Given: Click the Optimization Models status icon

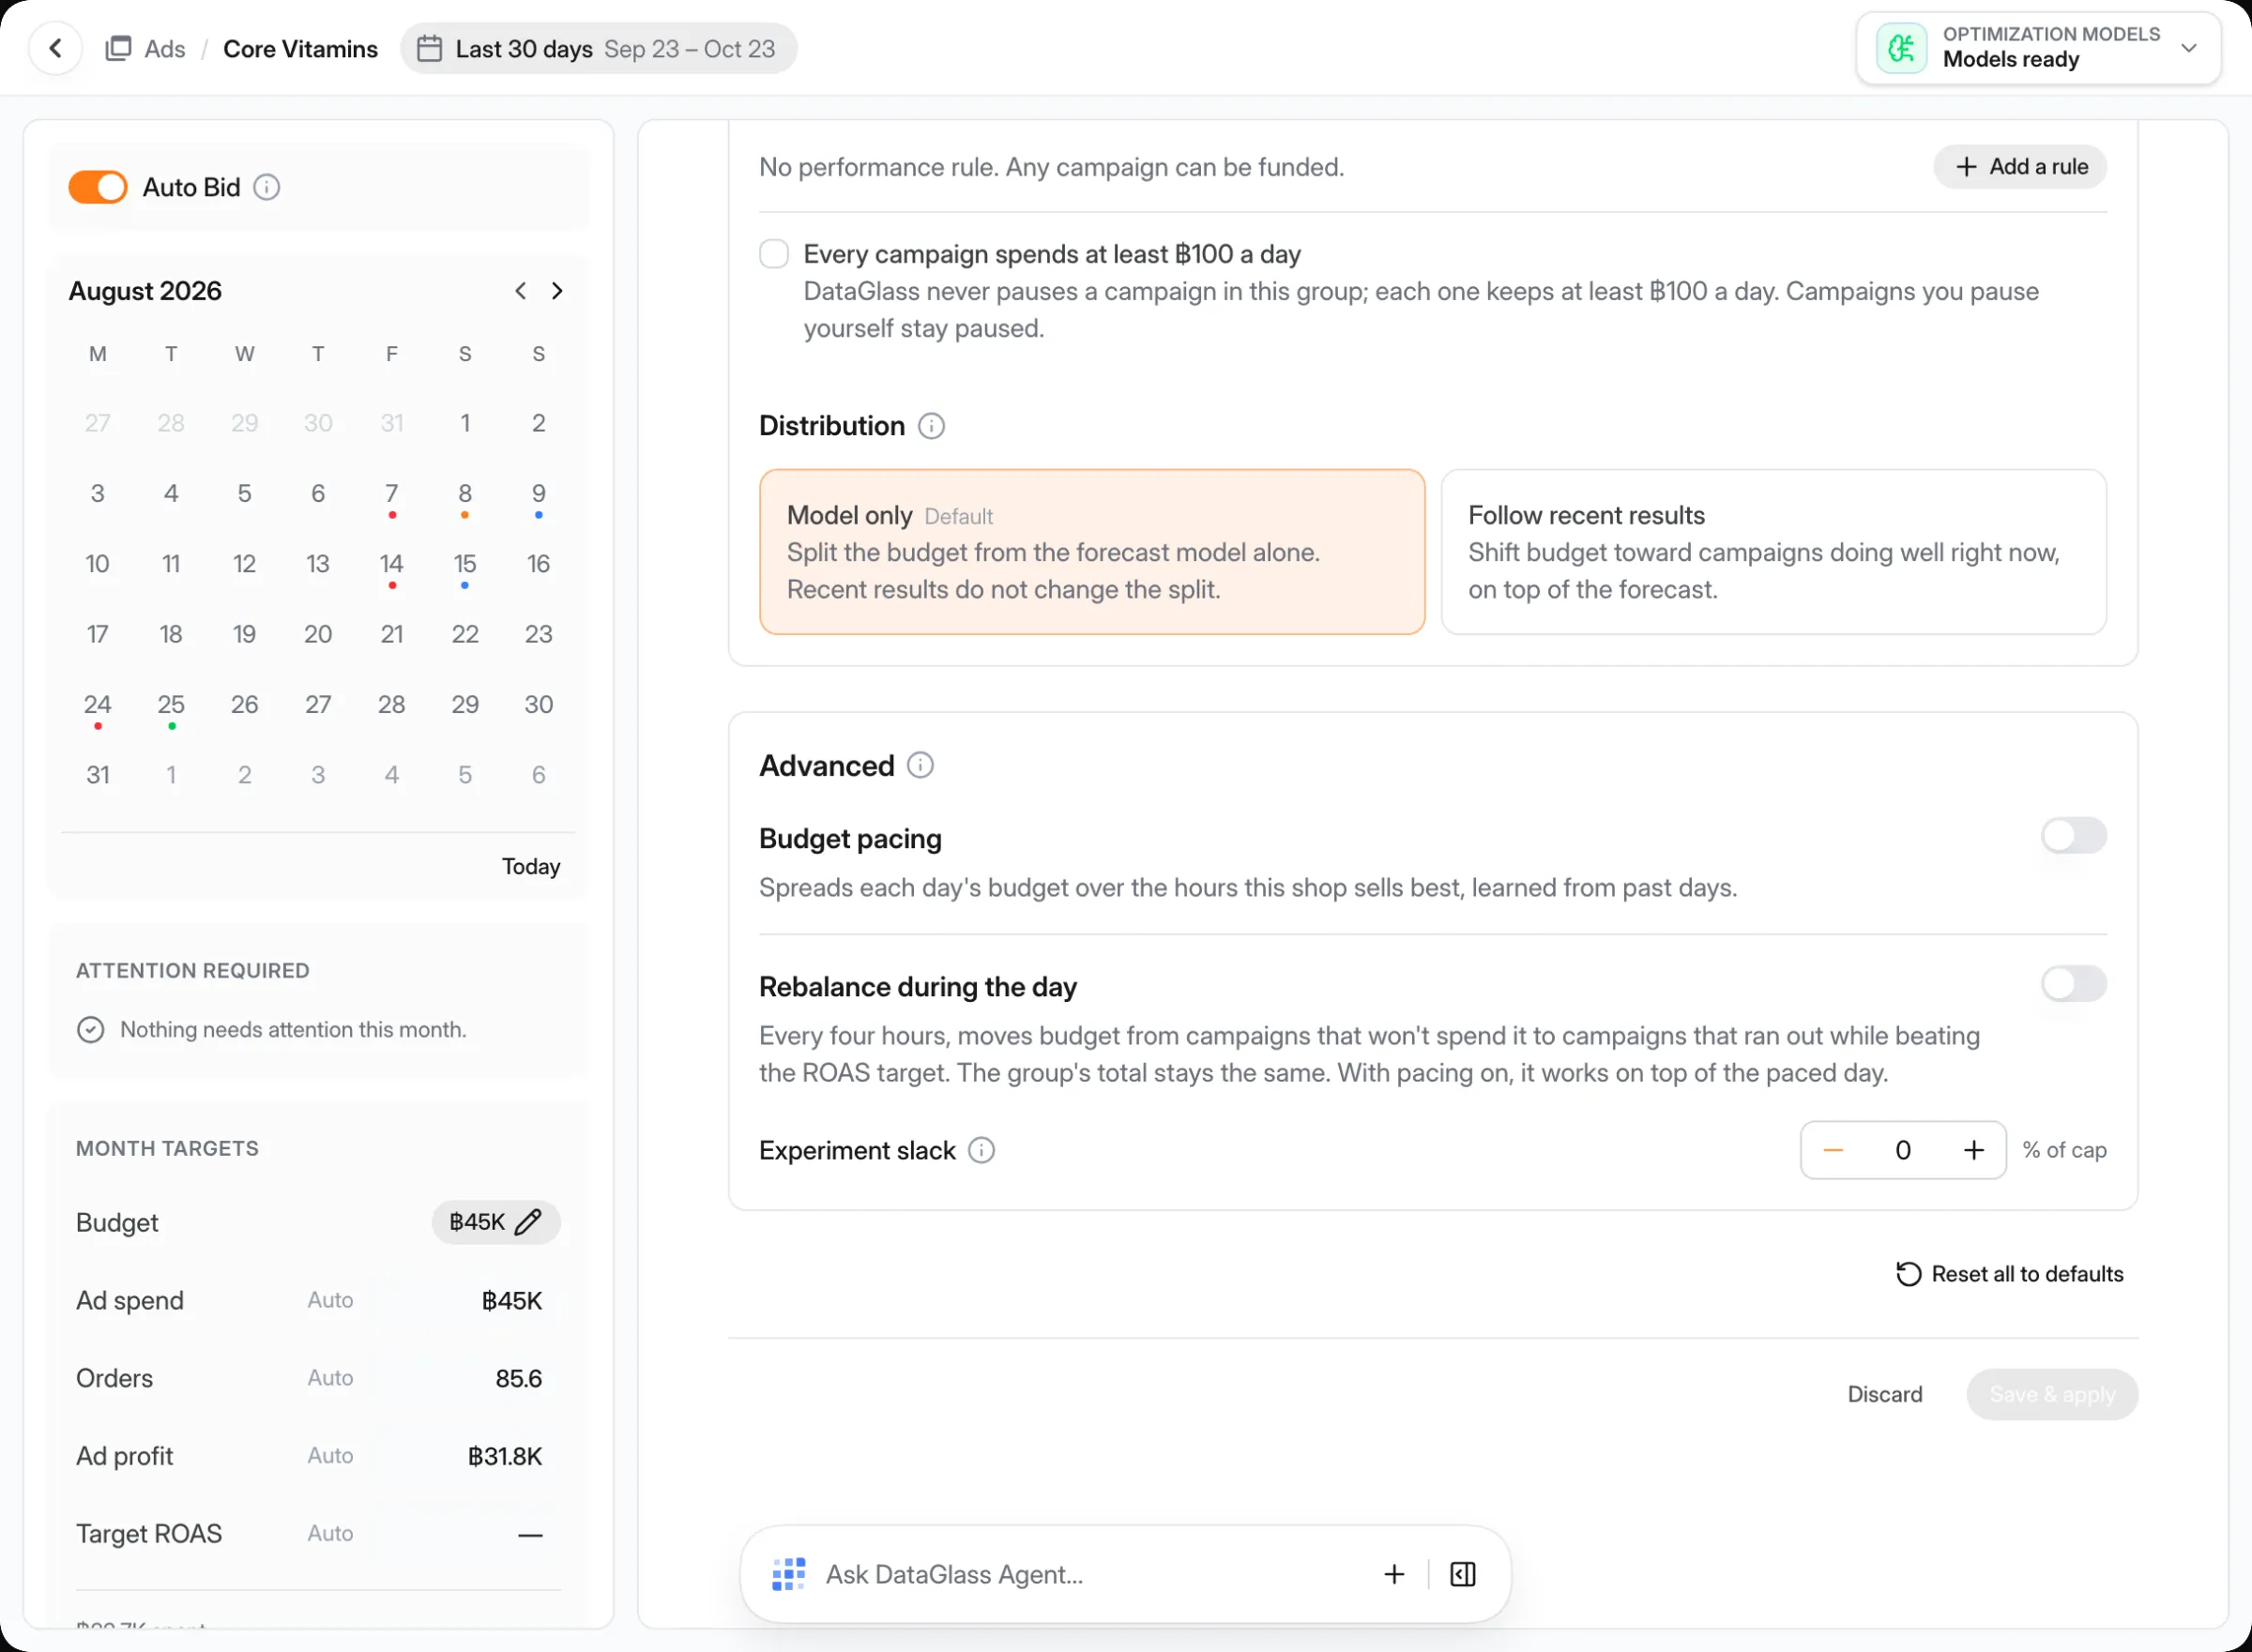Looking at the screenshot, I should click(1901, 48).
